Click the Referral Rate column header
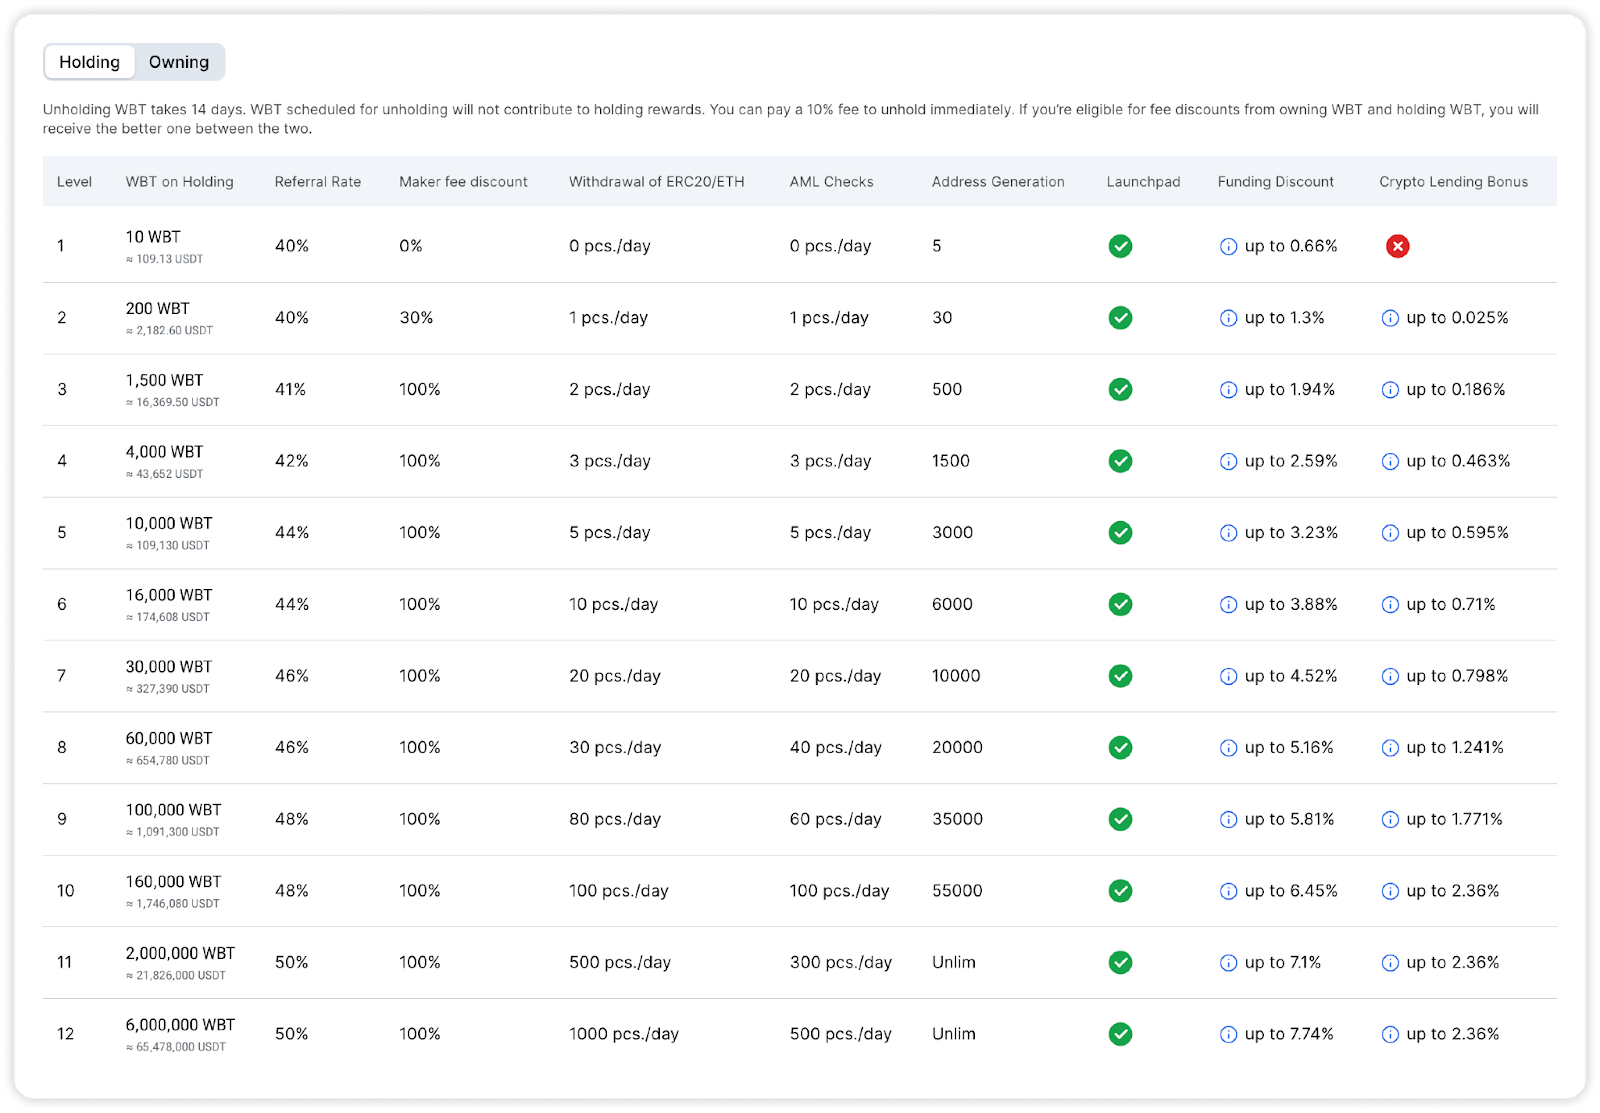1600x1113 pixels. [317, 182]
